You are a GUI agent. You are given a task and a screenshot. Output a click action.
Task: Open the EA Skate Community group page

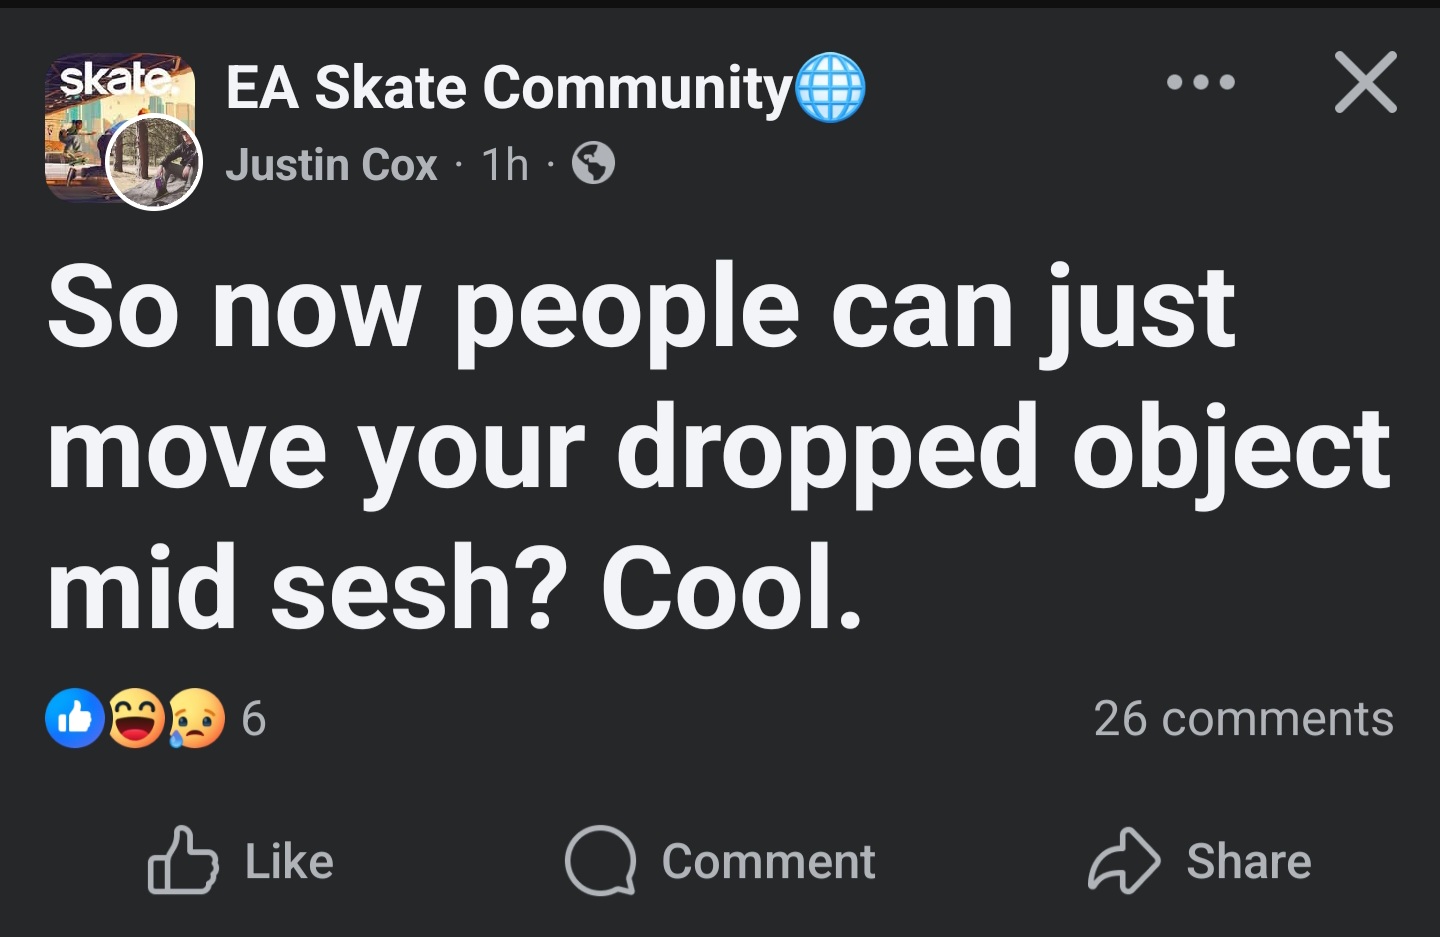pyautogui.click(x=508, y=88)
